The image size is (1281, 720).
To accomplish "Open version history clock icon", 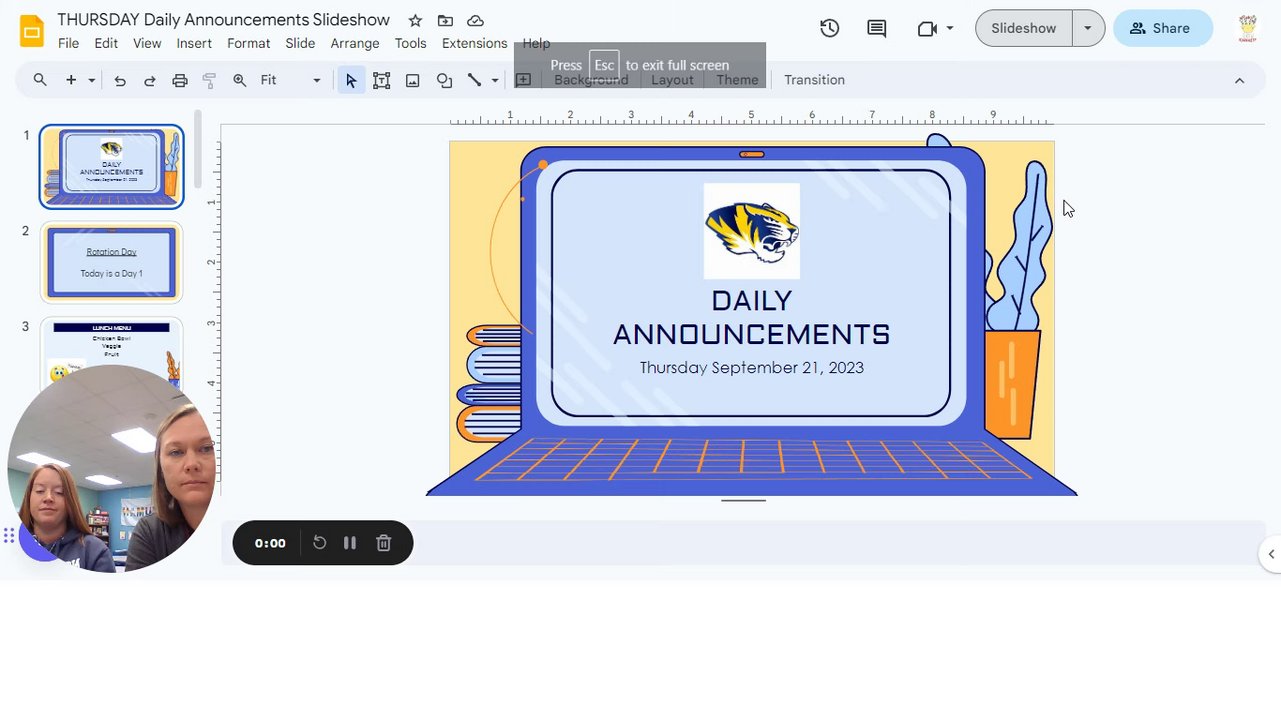I will coord(829,28).
